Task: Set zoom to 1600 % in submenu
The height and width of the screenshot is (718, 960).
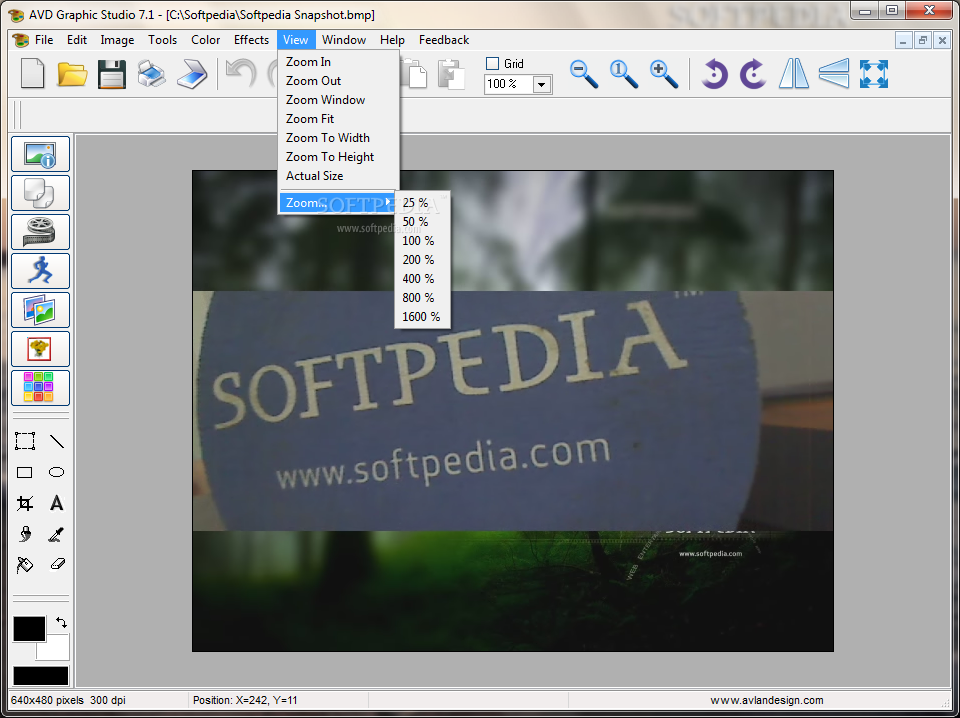Action: pos(422,316)
